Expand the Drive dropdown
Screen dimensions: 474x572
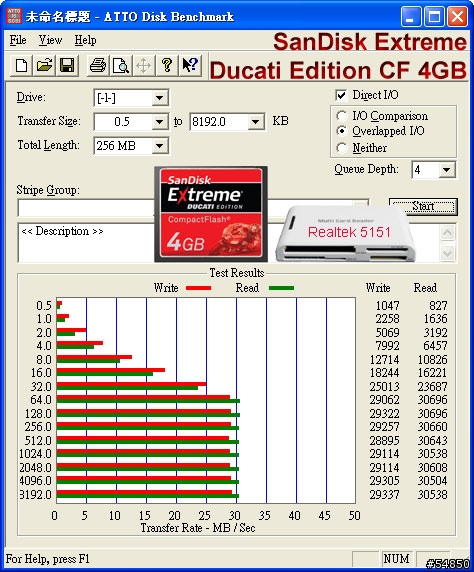[x=159, y=98]
